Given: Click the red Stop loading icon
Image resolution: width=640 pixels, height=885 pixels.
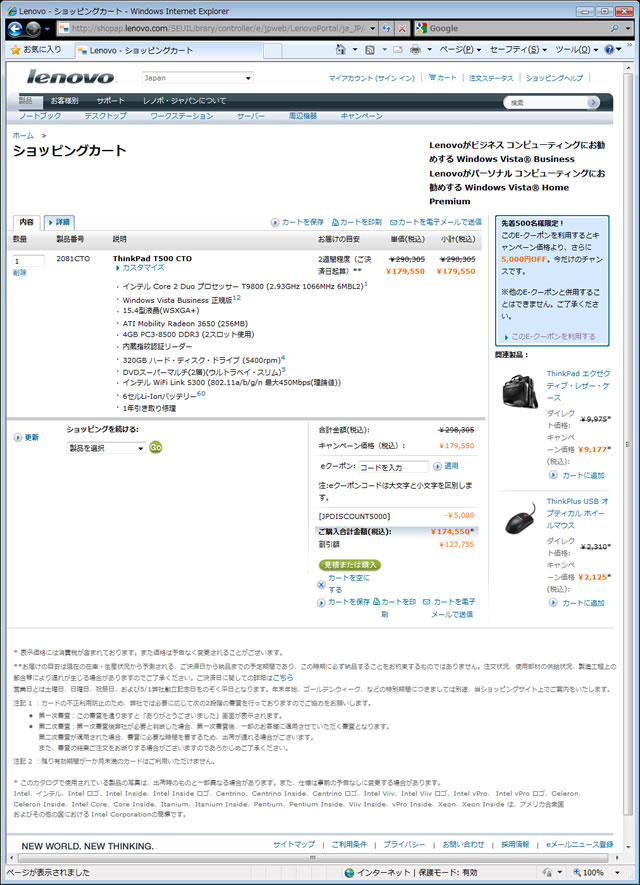Looking at the screenshot, I should 402,28.
